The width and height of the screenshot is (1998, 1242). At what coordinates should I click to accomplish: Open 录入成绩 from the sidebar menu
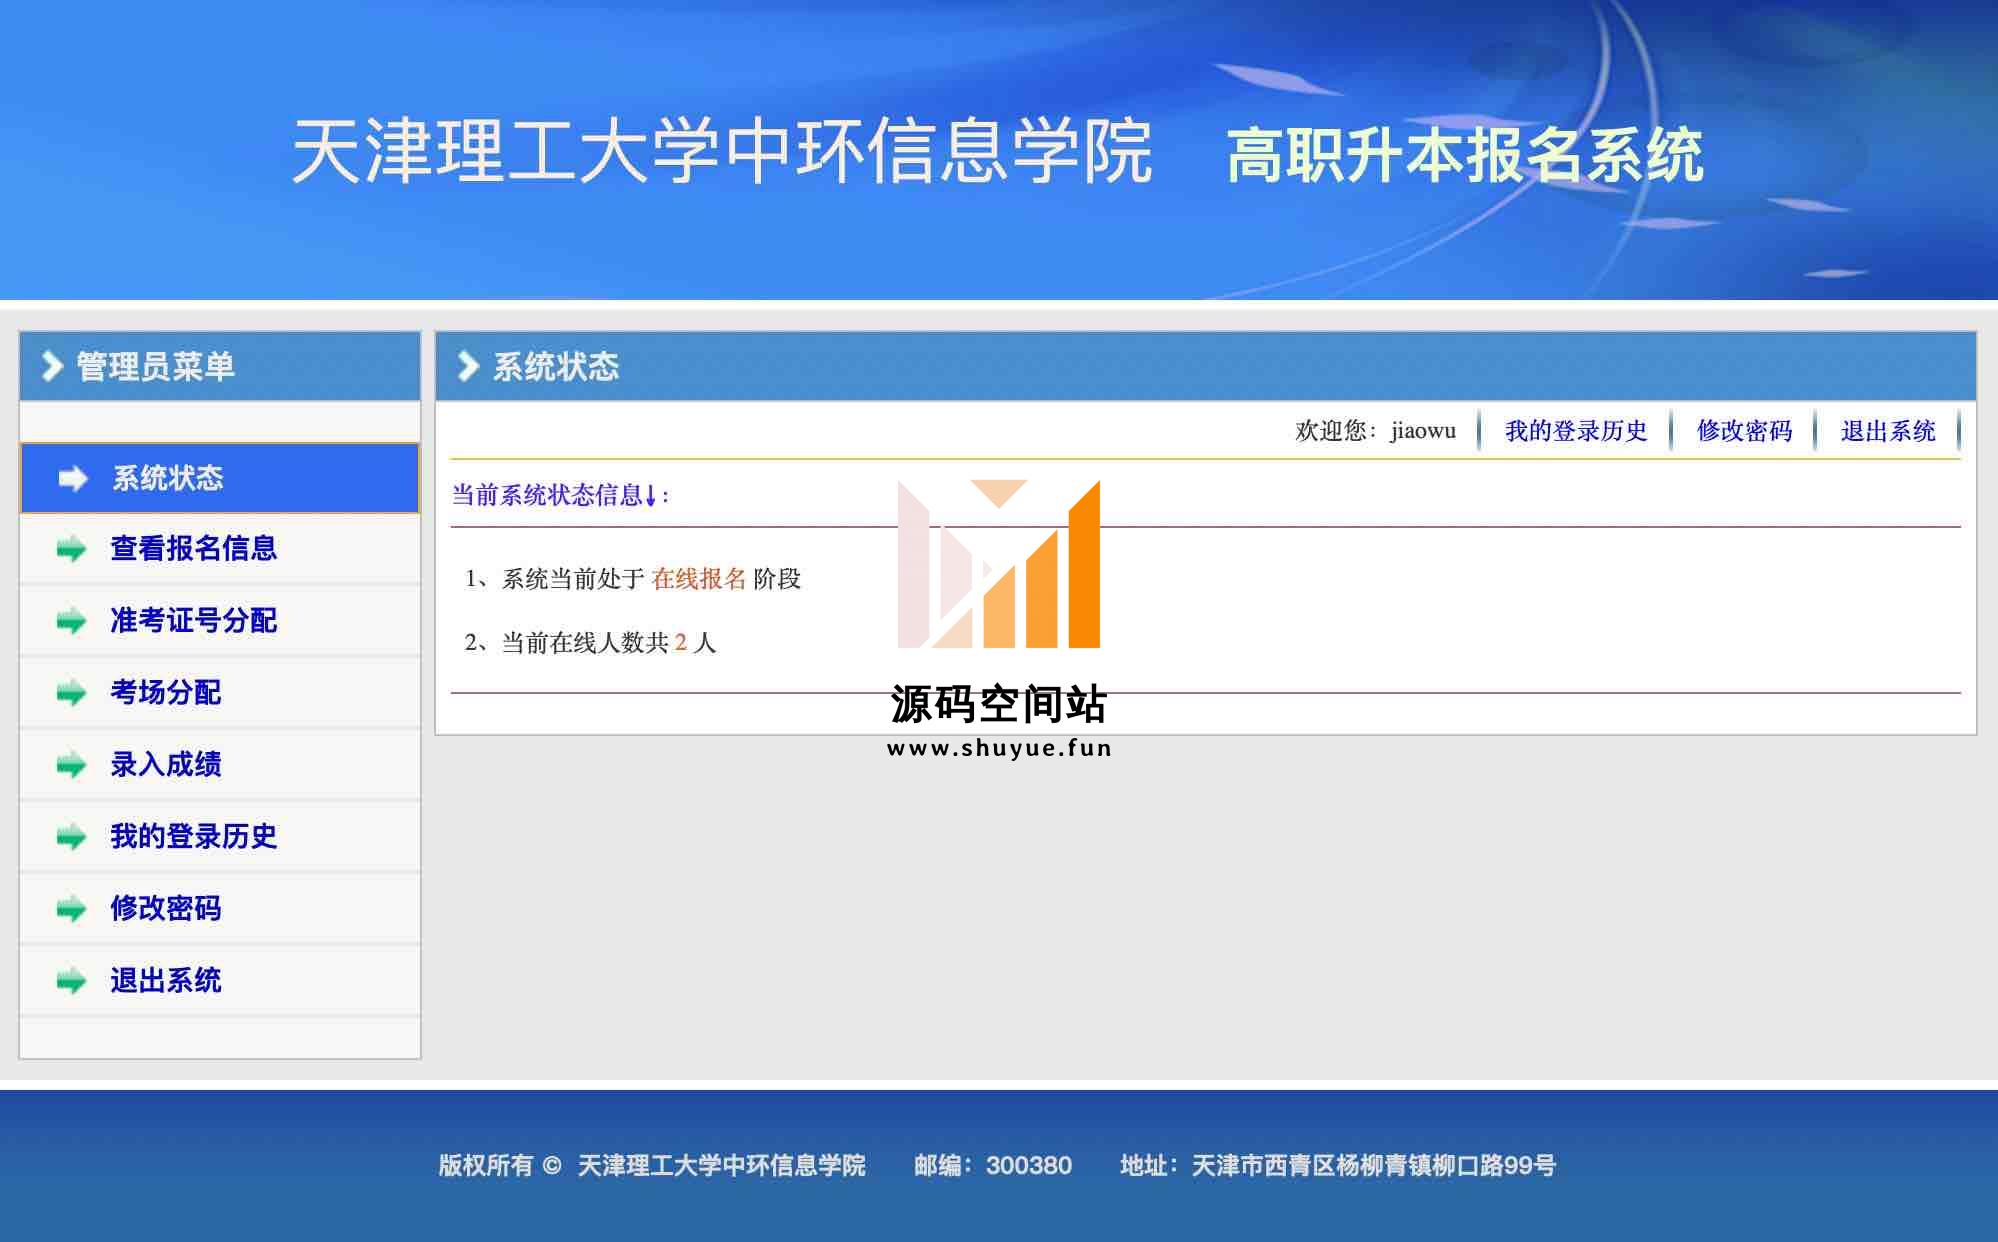click(220, 765)
